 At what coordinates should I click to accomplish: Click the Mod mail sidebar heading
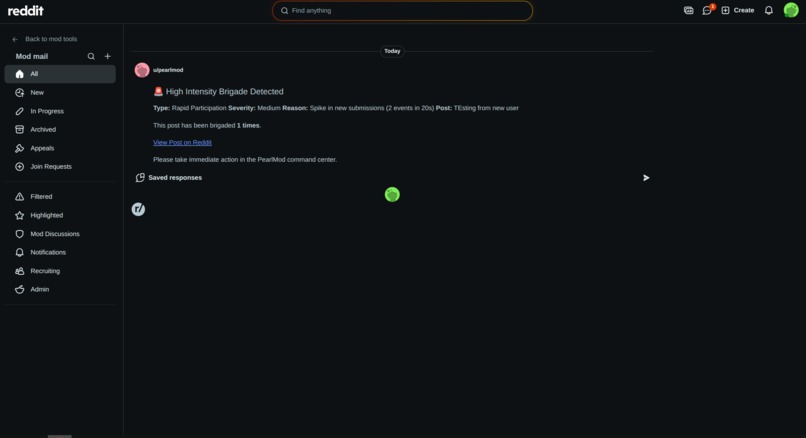point(32,57)
